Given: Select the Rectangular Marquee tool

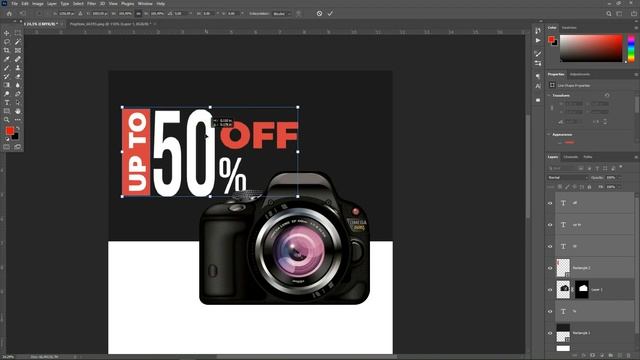Looking at the screenshot, I should tap(18, 33).
